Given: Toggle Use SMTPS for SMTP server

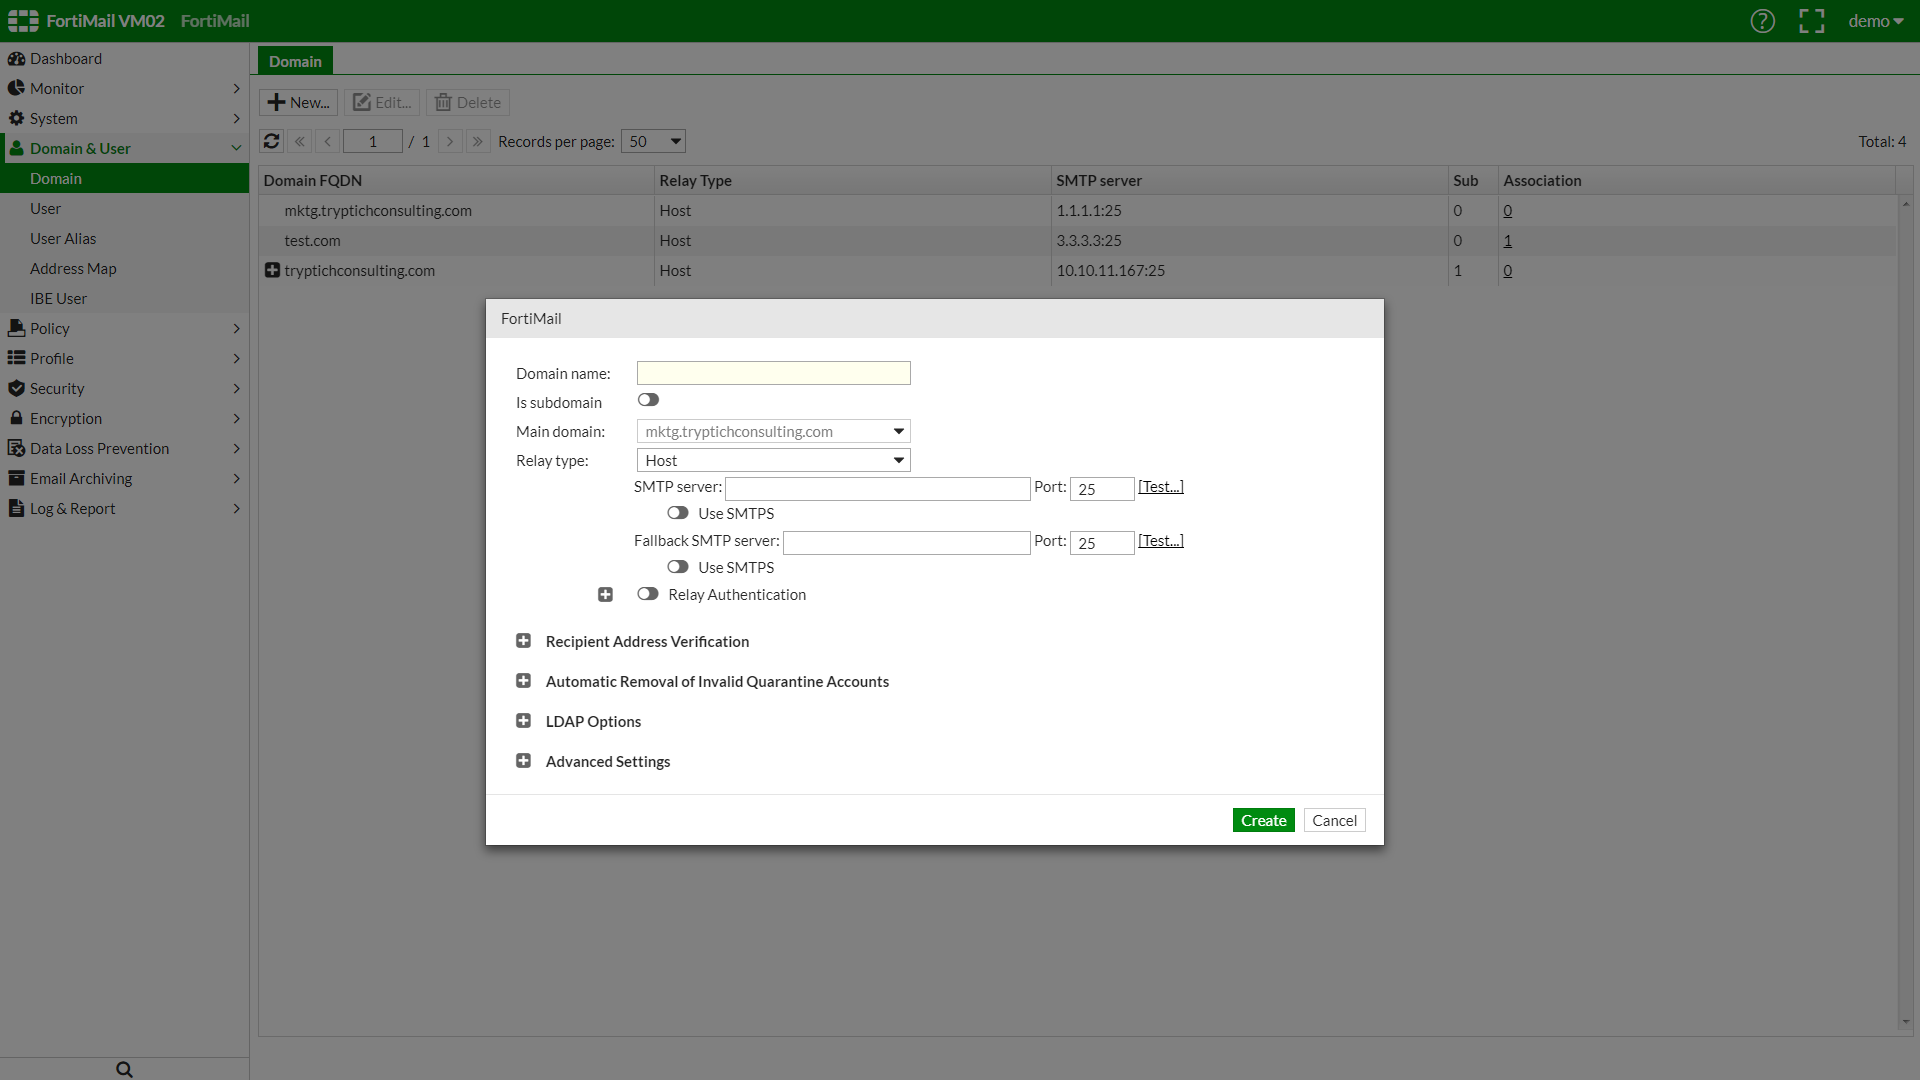Looking at the screenshot, I should [x=678, y=513].
